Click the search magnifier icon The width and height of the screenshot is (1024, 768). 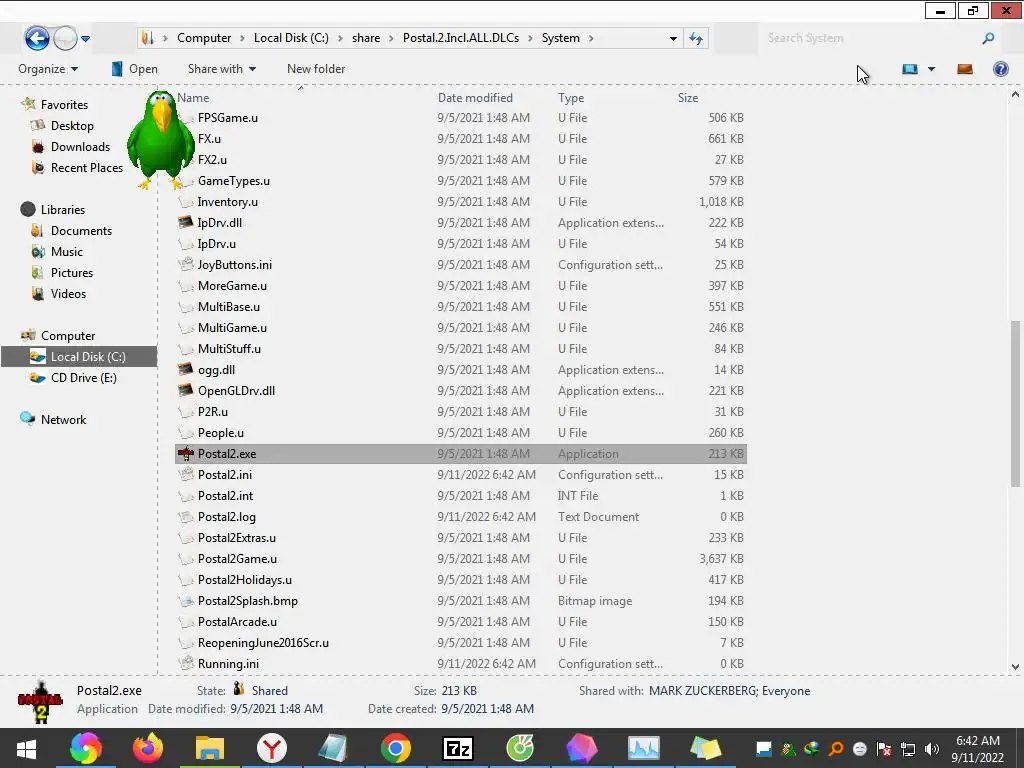click(988, 39)
